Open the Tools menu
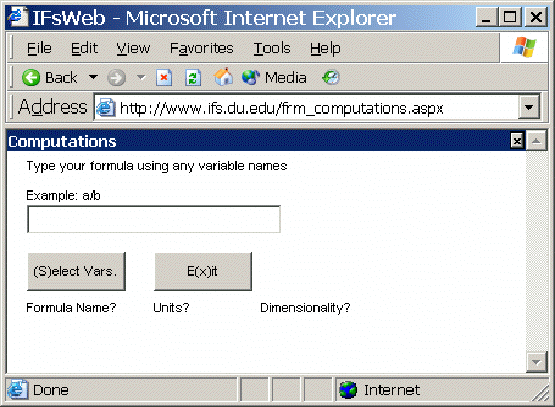The width and height of the screenshot is (555, 407). coord(272,48)
